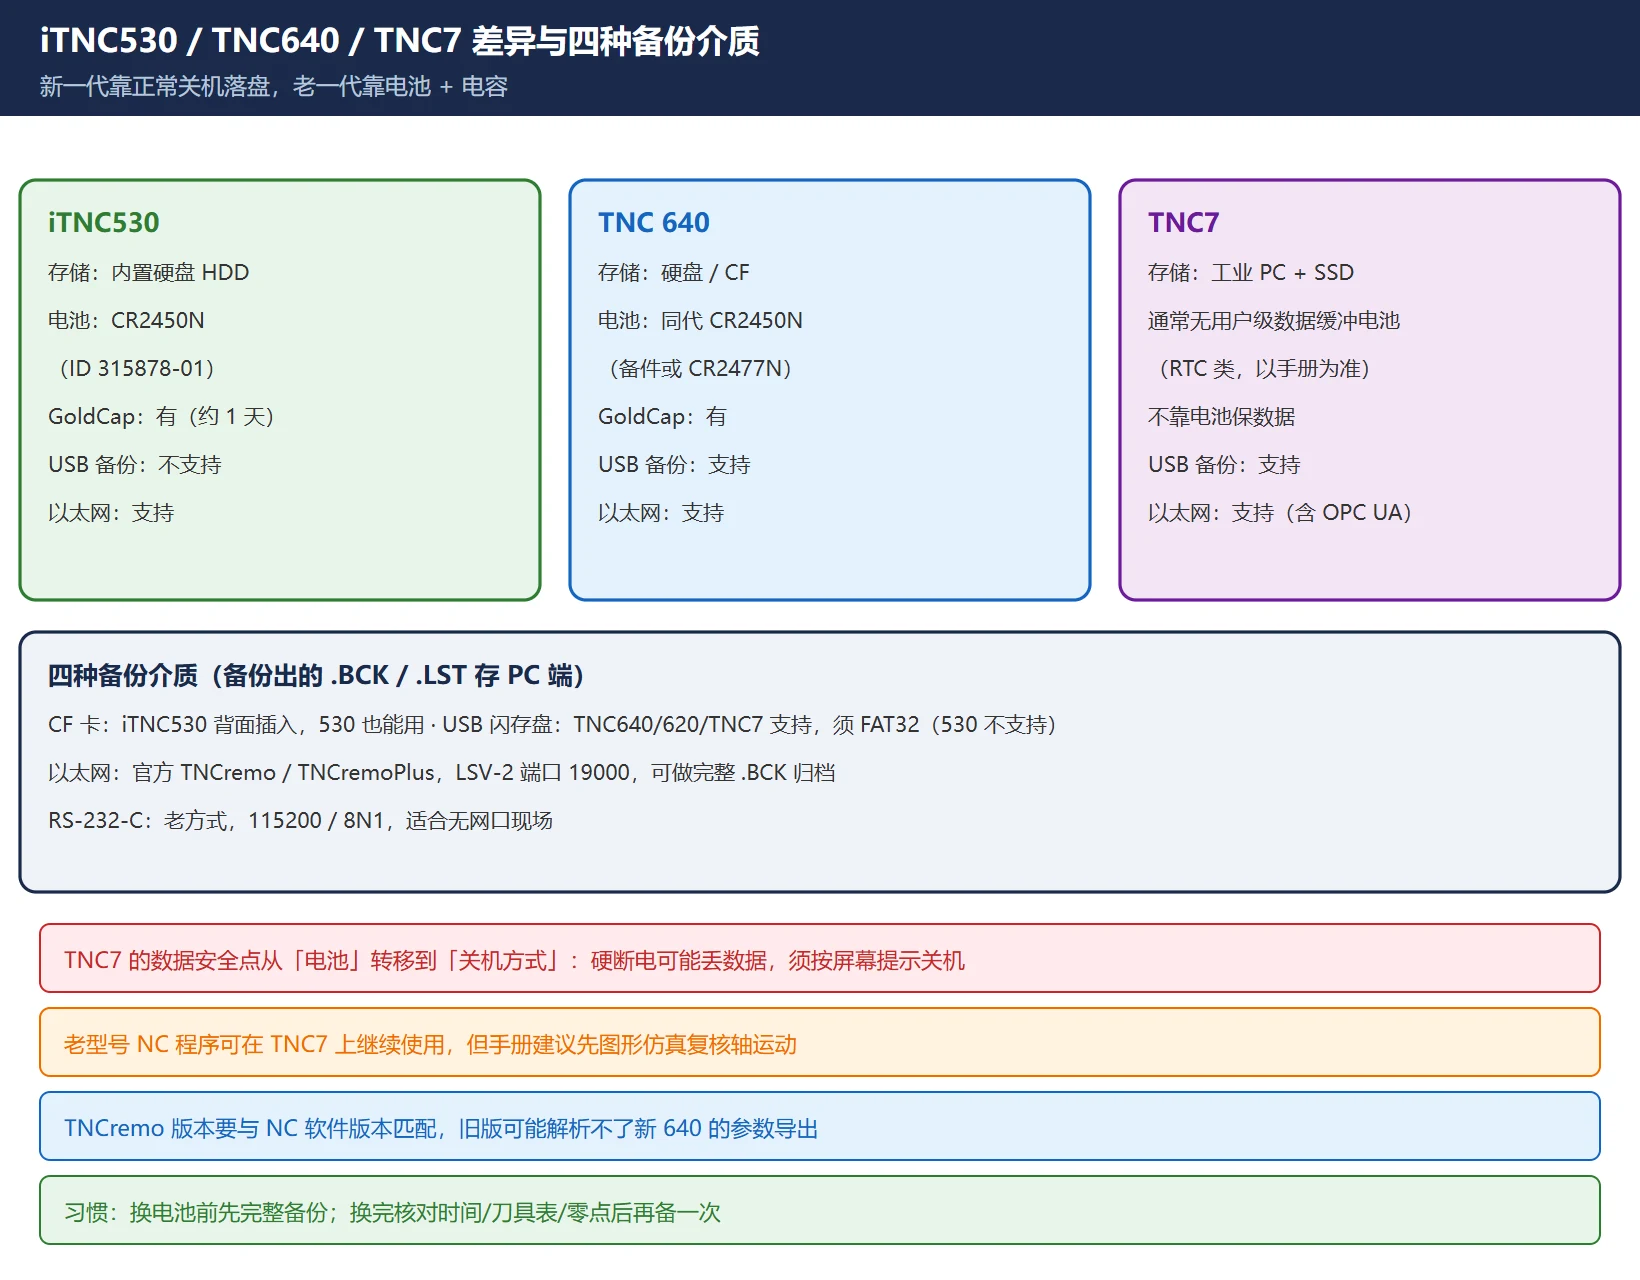Click "USB 备份：支持" in TNC 640 card

click(674, 464)
